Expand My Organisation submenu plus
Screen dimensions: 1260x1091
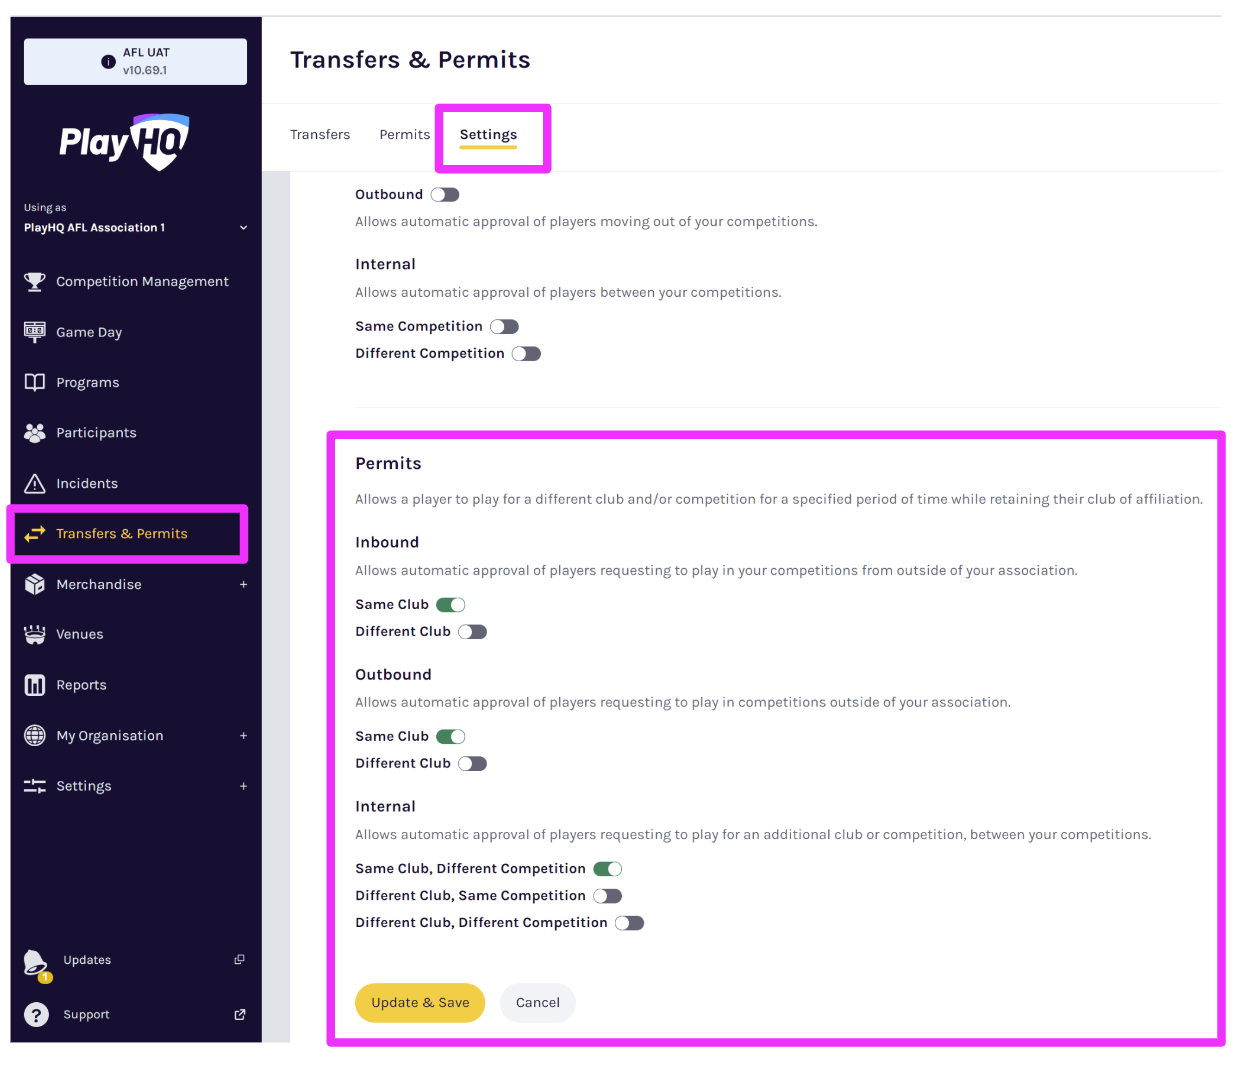click(x=243, y=736)
